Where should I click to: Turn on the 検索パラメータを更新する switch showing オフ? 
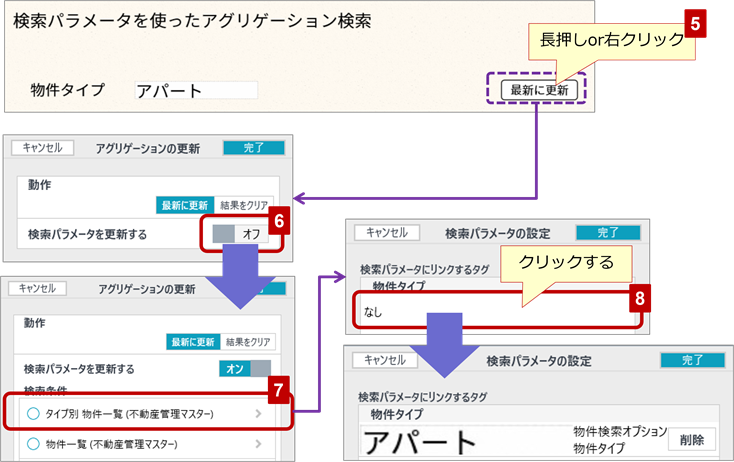pyautogui.click(x=241, y=233)
